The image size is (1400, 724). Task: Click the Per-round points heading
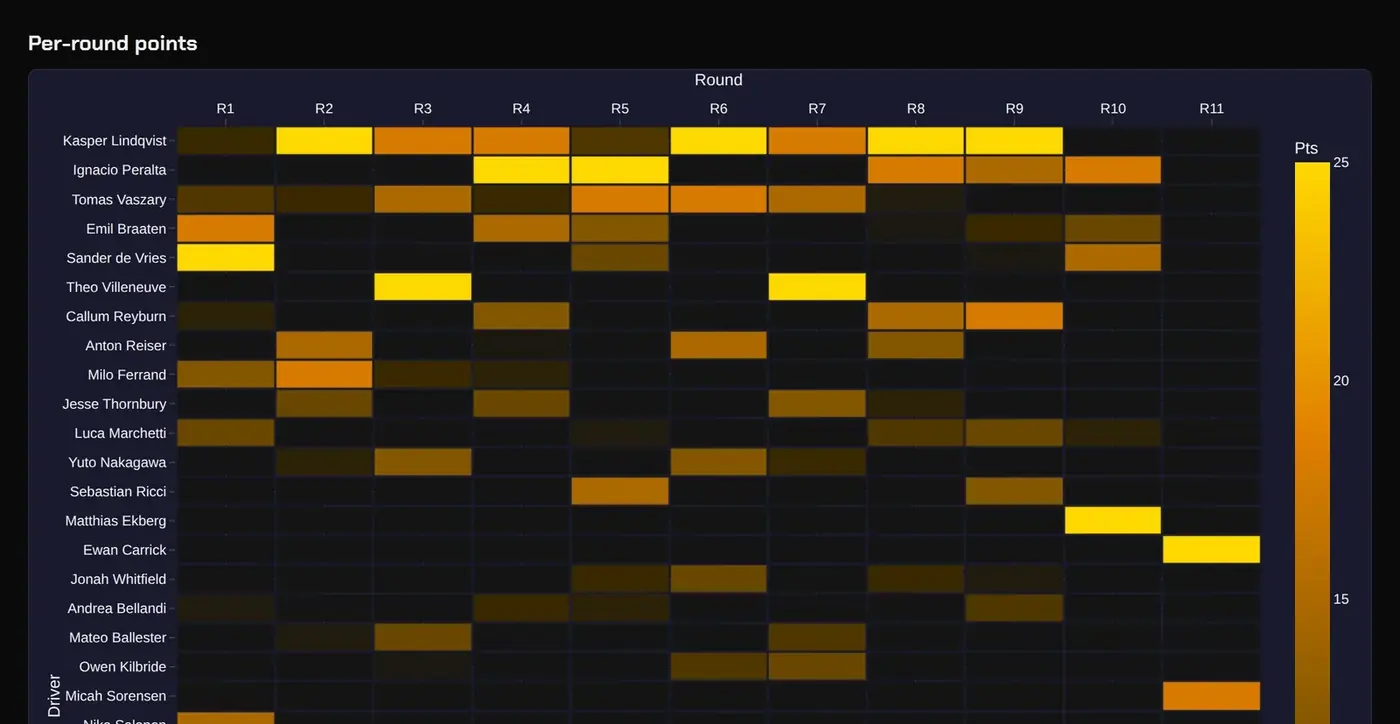tap(113, 43)
